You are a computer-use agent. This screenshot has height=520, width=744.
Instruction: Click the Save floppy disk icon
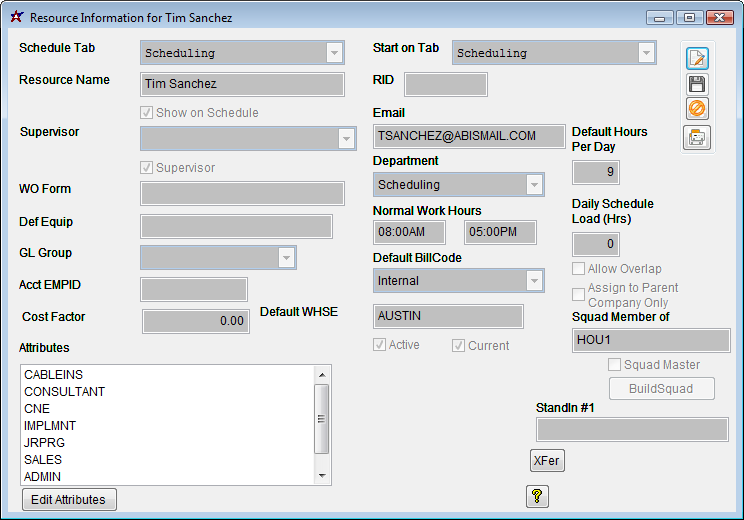pyautogui.click(x=697, y=85)
